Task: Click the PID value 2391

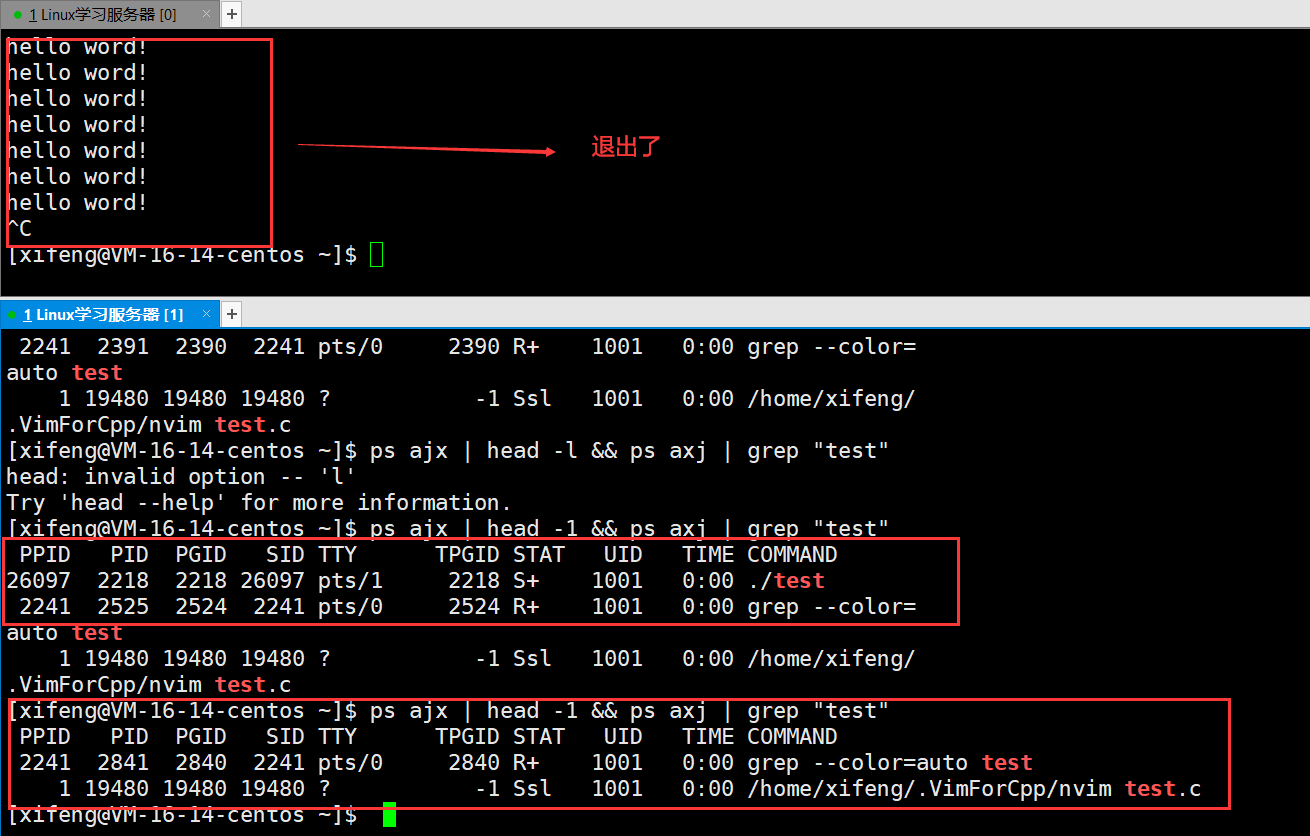Action: pos(123,347)
